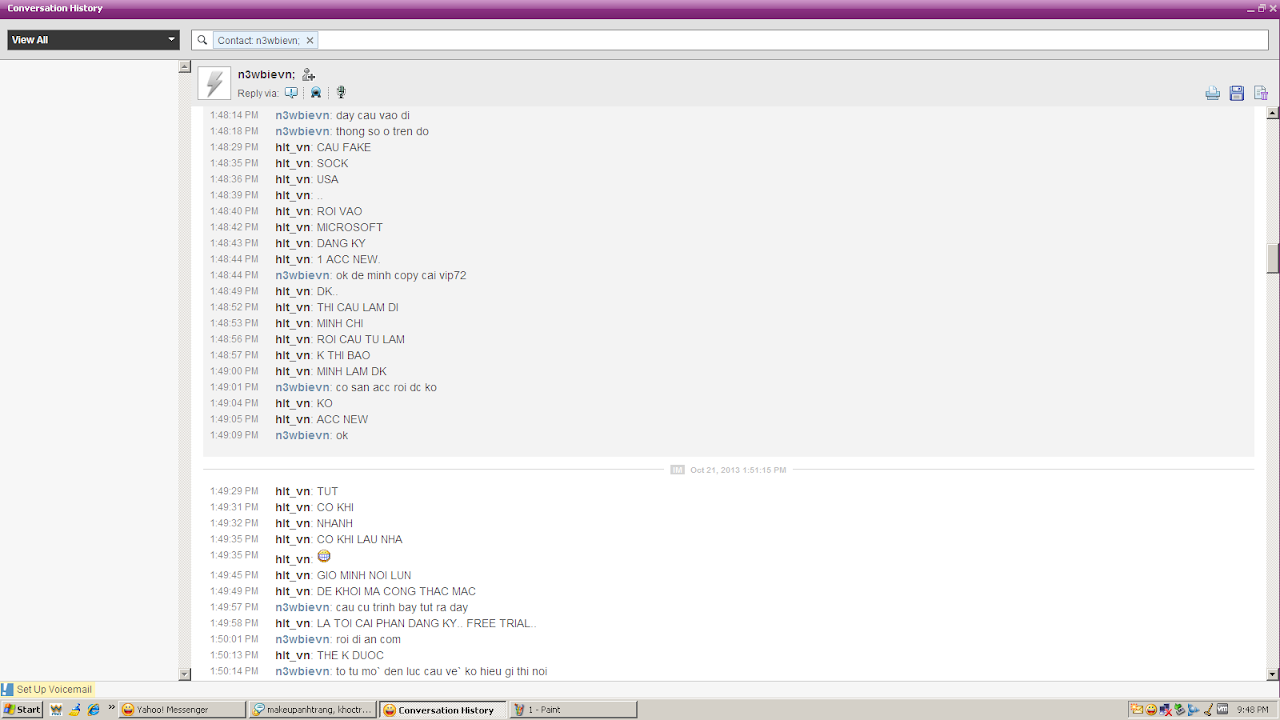The height and width of the screenshot is (720, 1280).
Task: Open the View All dropdown
Action: coord(94,40)
